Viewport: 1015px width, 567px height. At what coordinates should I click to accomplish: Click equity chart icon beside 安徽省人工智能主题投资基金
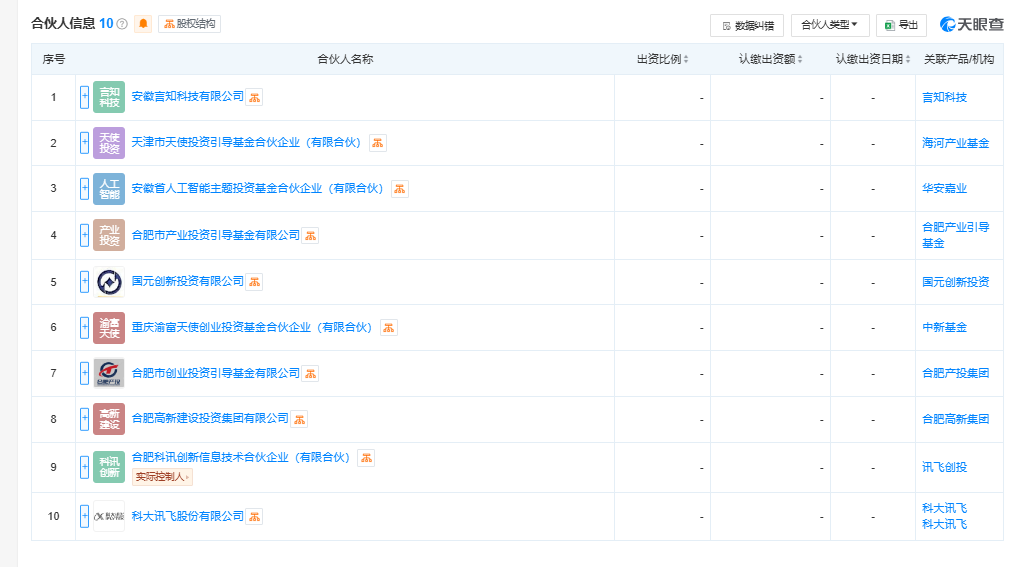click(399, 189)
